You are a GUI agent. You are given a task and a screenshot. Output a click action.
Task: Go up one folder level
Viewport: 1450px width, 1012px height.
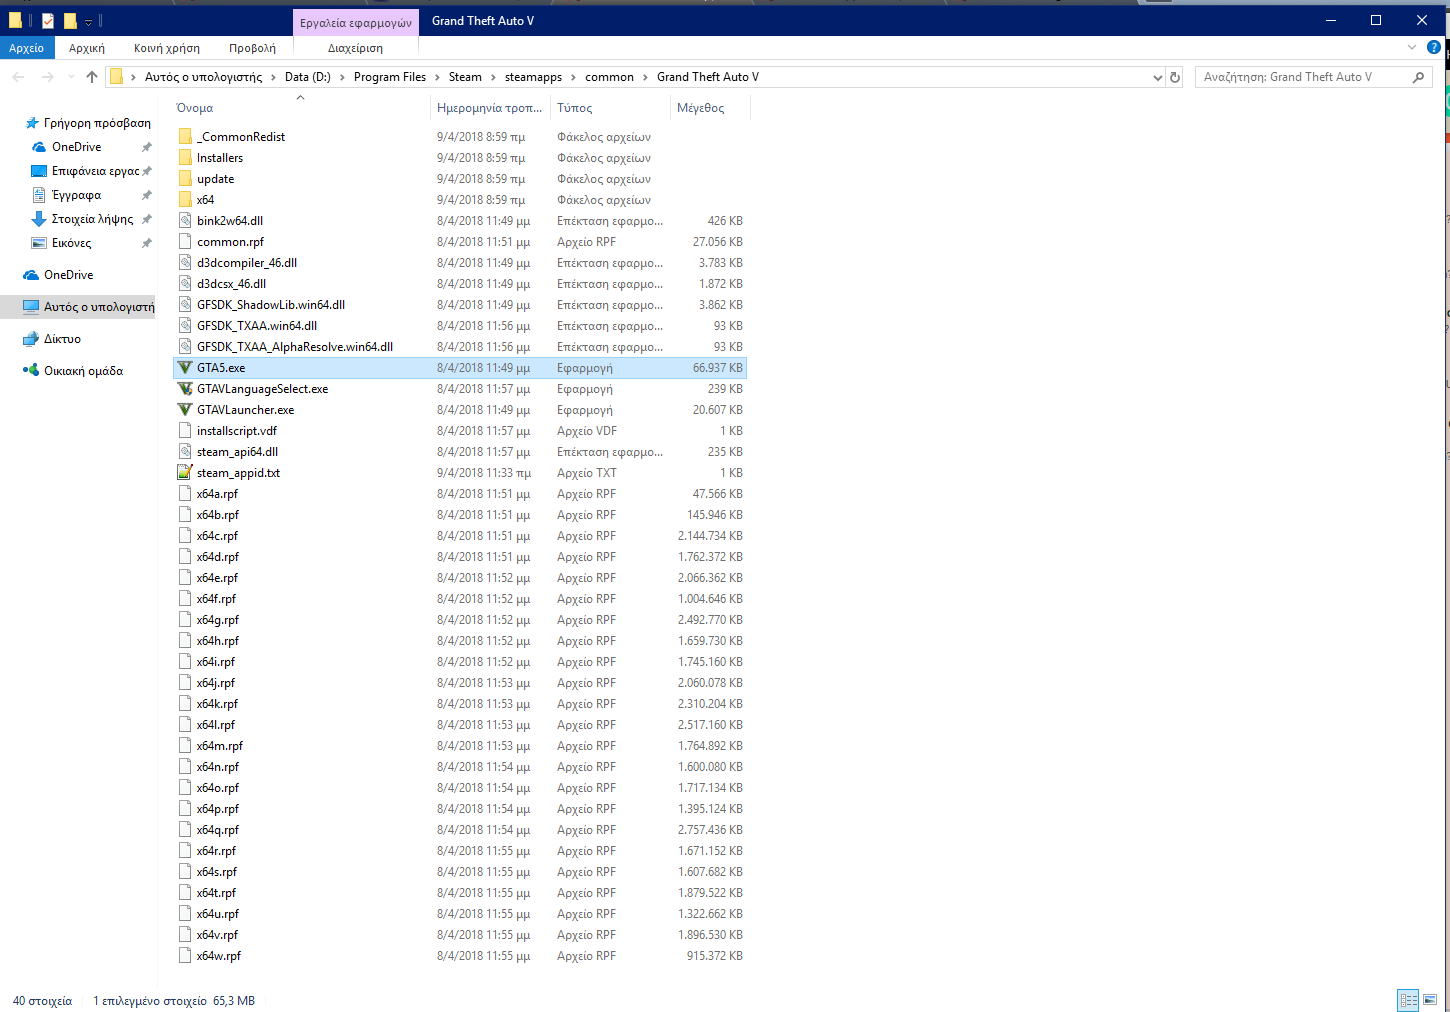point(92,77)
